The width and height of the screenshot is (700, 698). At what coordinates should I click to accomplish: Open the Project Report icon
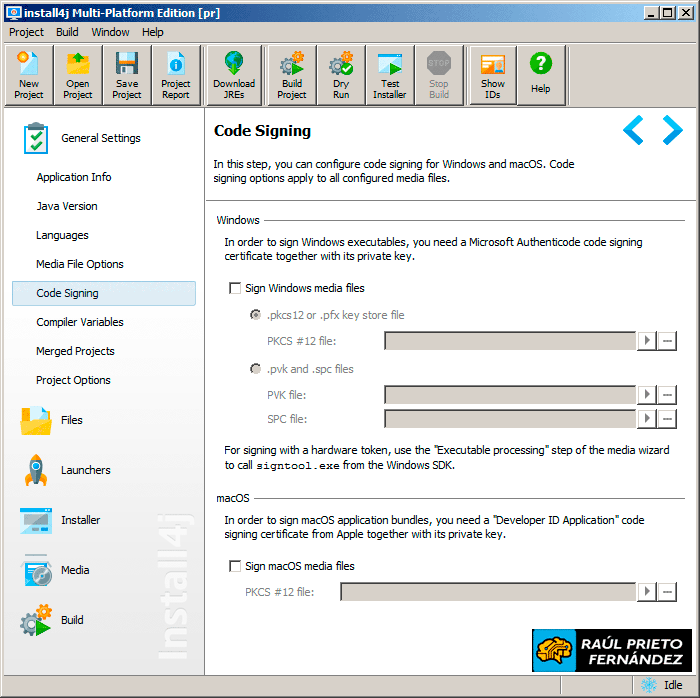click(x=176, y=75)
